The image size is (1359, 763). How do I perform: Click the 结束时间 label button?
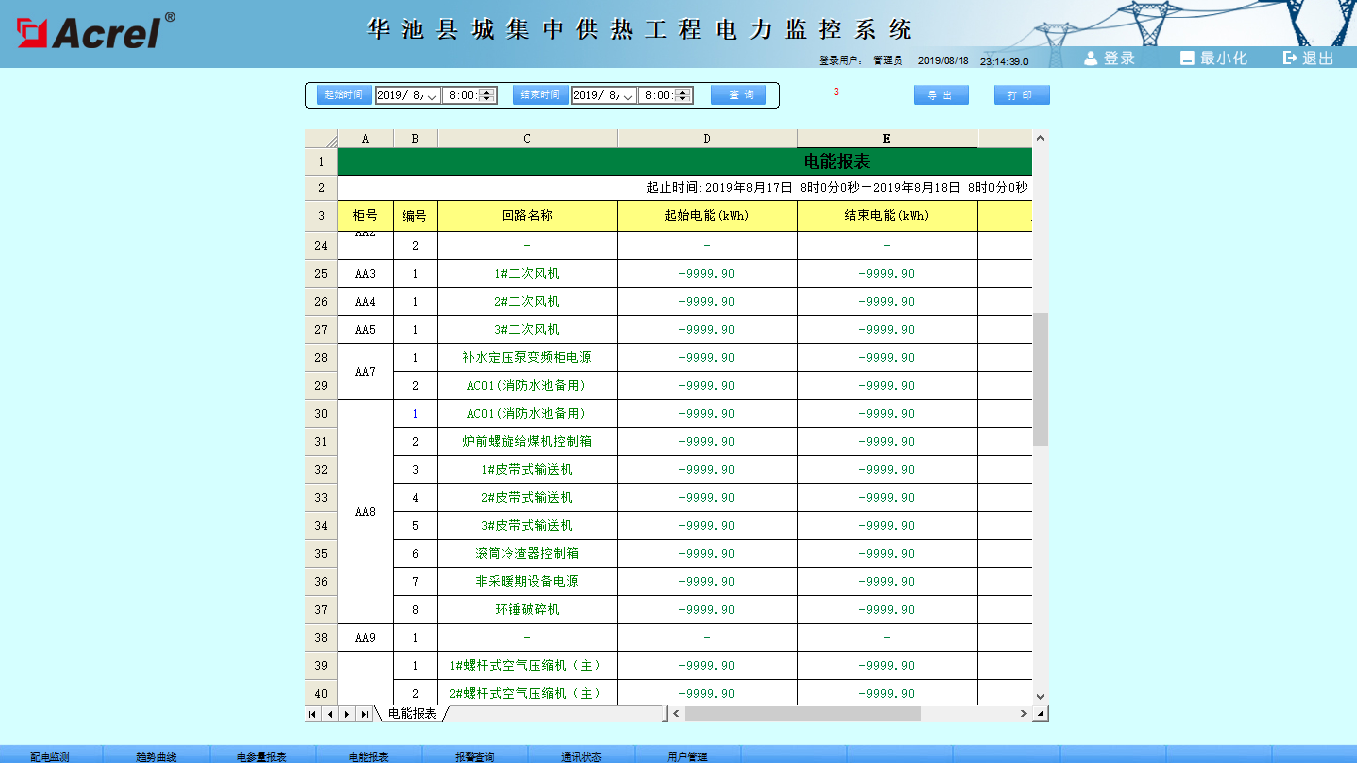pos(540,95)
